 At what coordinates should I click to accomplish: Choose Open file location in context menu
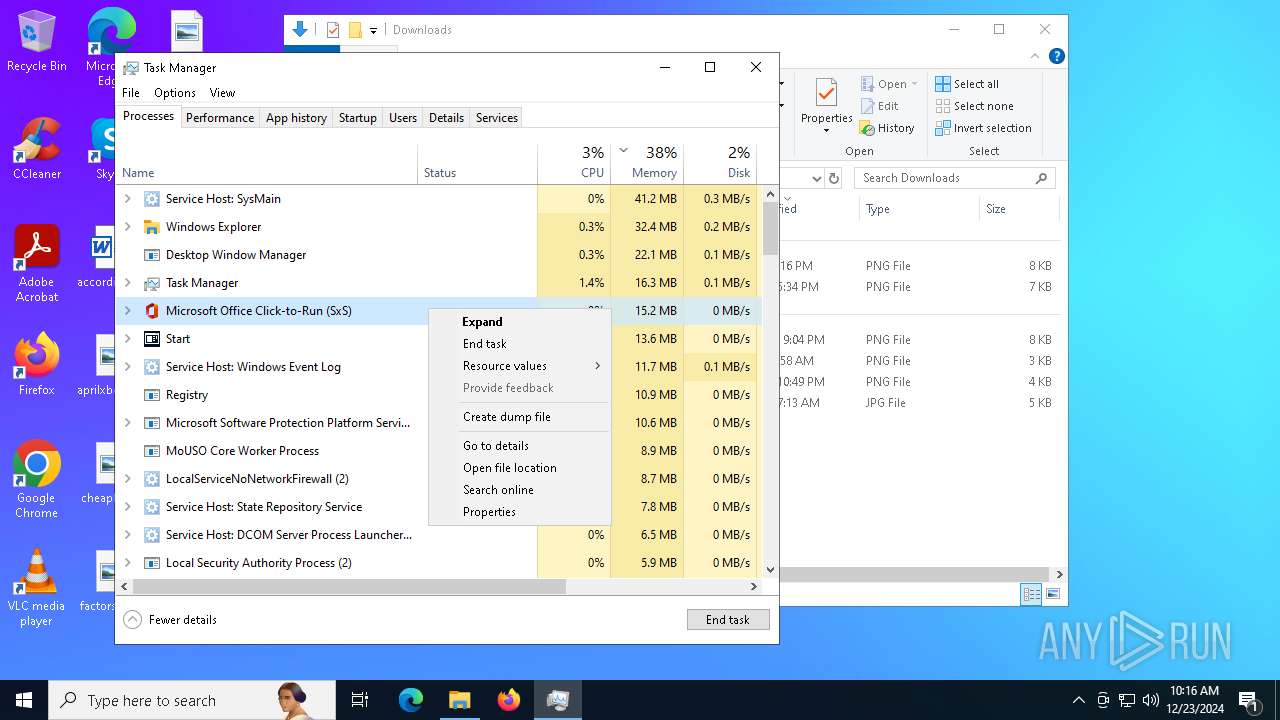tap(519, 468)
